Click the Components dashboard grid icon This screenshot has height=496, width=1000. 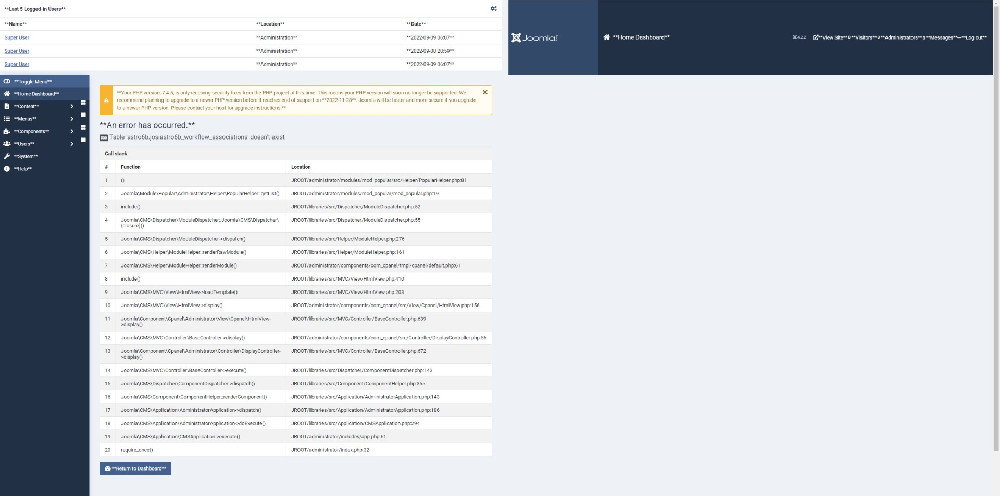pyautogui.click(x=83, y=126)
